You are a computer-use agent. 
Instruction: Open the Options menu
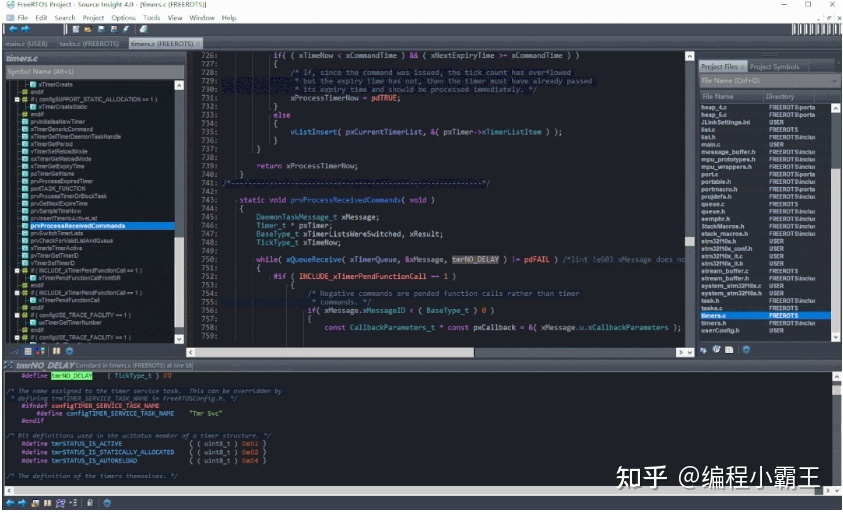click(x=124, y=18)
